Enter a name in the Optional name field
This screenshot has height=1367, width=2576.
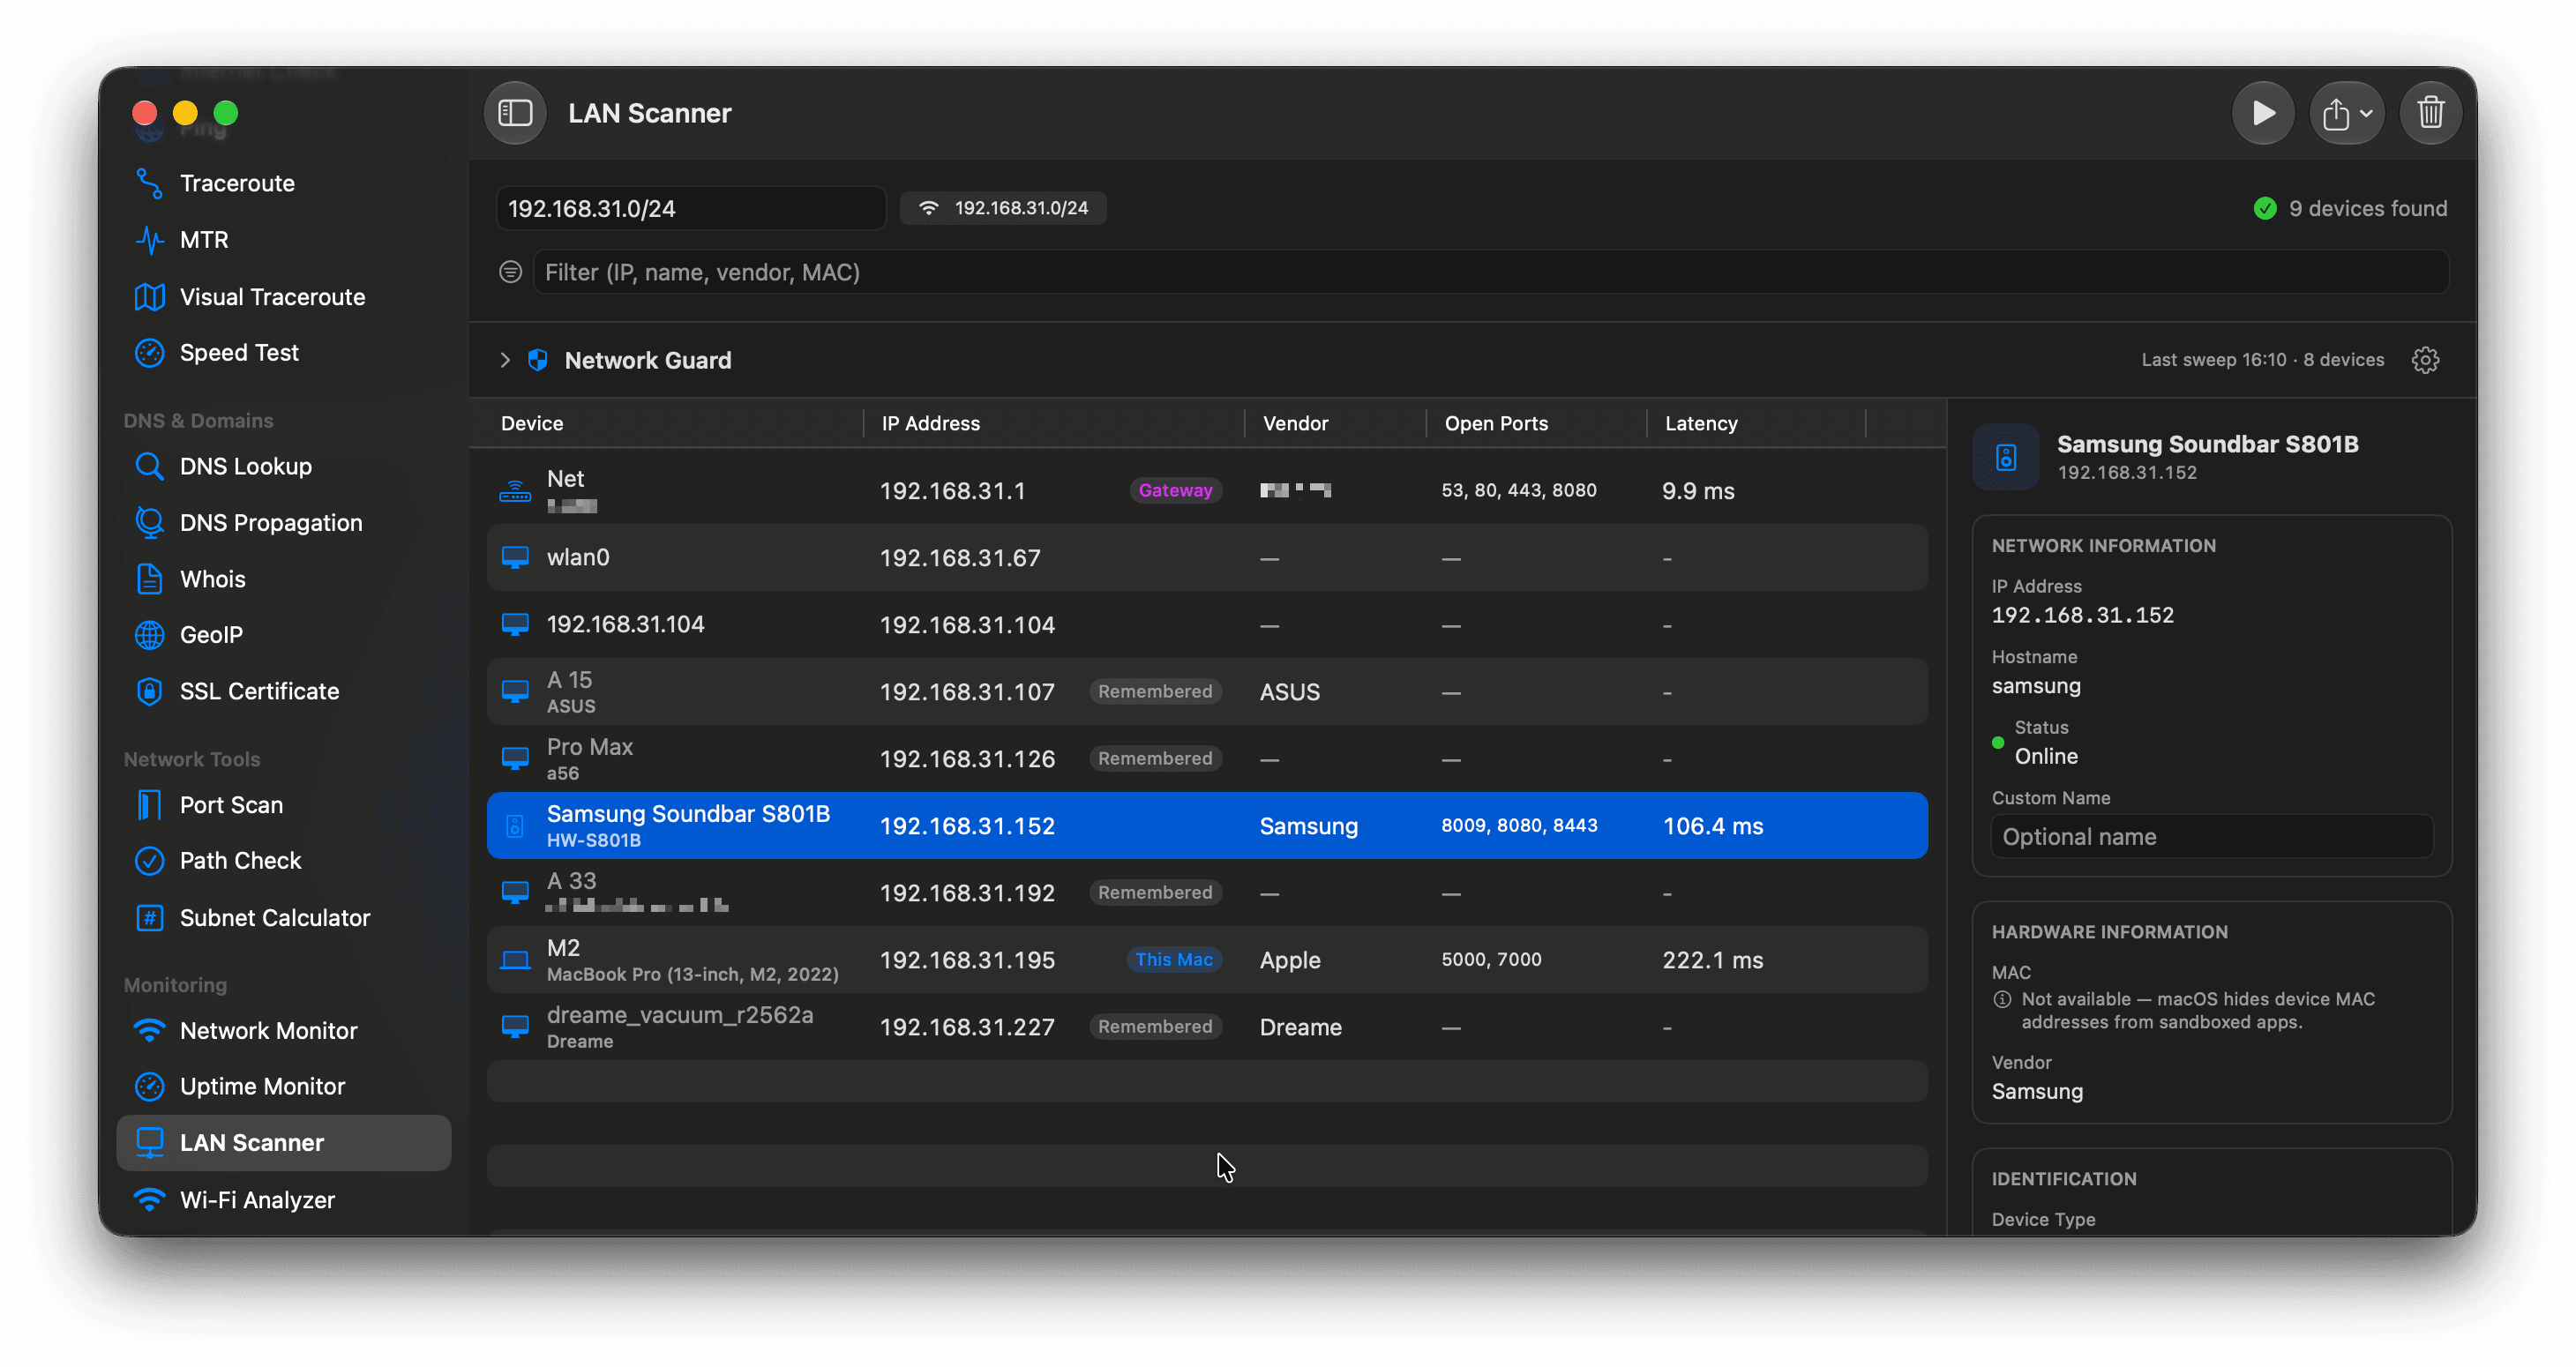(2211, 836)
